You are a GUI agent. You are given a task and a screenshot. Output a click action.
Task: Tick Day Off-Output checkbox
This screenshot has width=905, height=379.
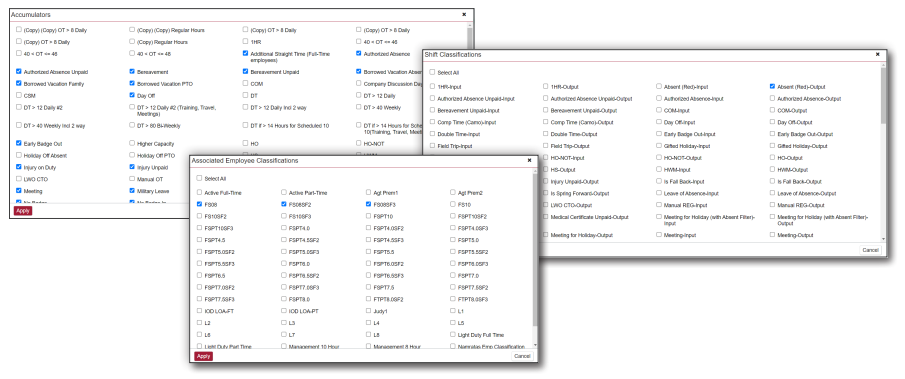(x=772, y=122)
